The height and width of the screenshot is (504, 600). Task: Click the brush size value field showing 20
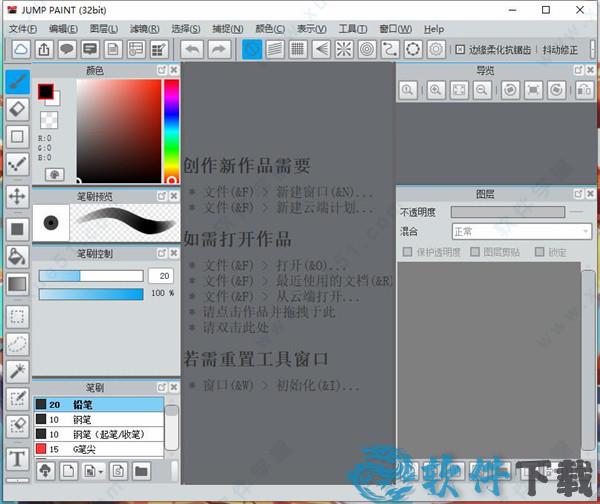coord(160,276)
